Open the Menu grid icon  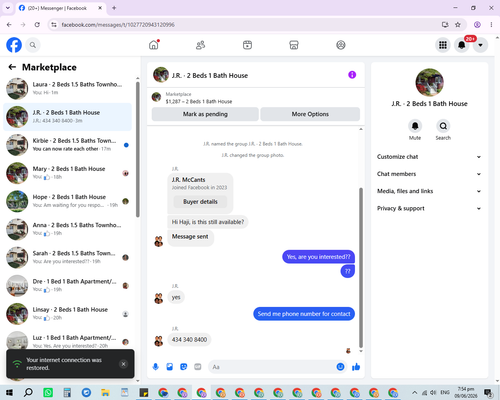[443, 45]
